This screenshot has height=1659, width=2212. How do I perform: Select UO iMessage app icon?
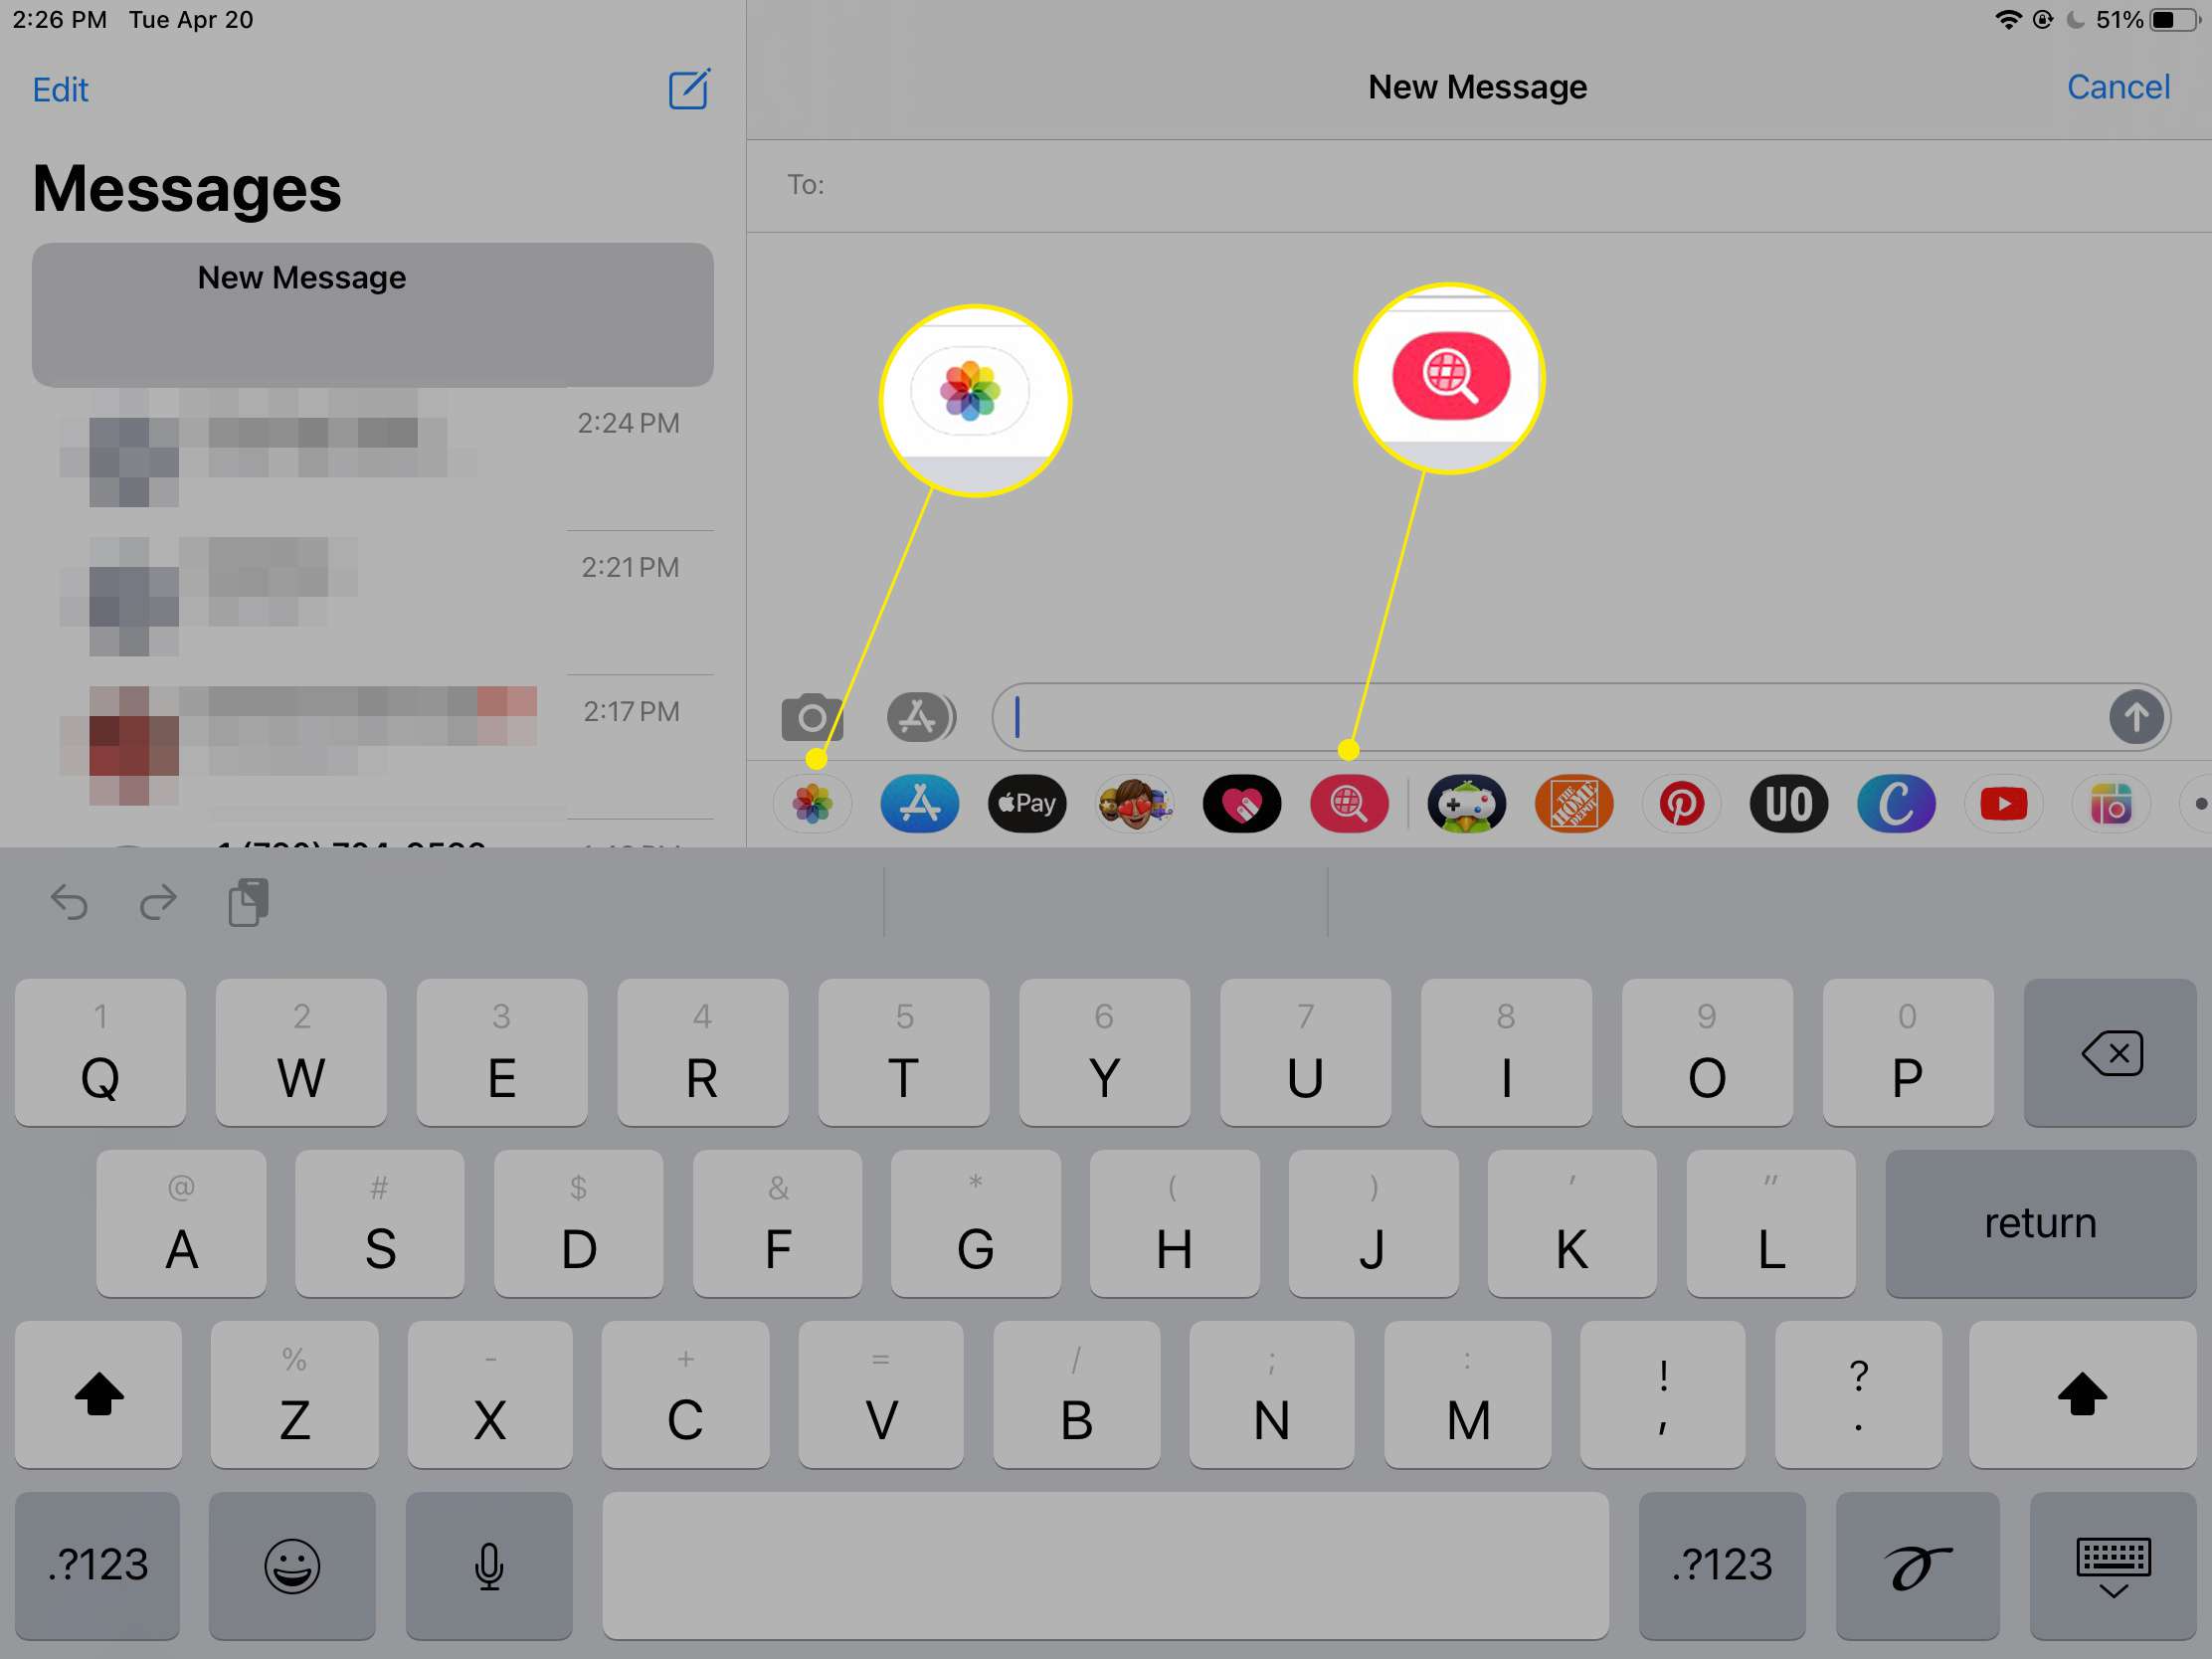pos(1788,802)
